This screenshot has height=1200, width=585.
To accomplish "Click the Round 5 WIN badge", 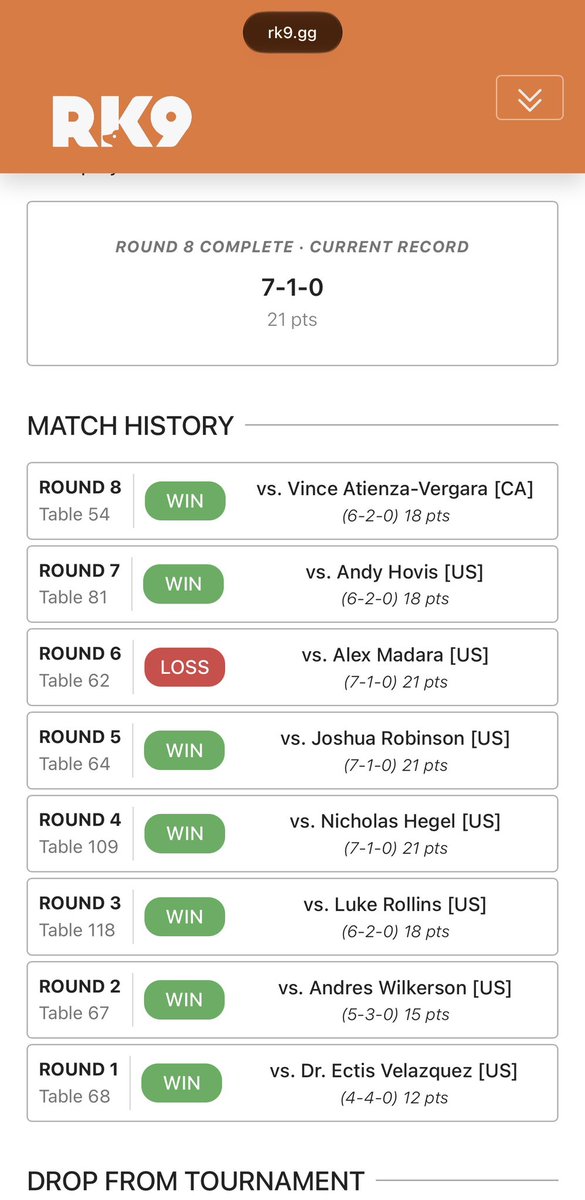I will 184,750.
